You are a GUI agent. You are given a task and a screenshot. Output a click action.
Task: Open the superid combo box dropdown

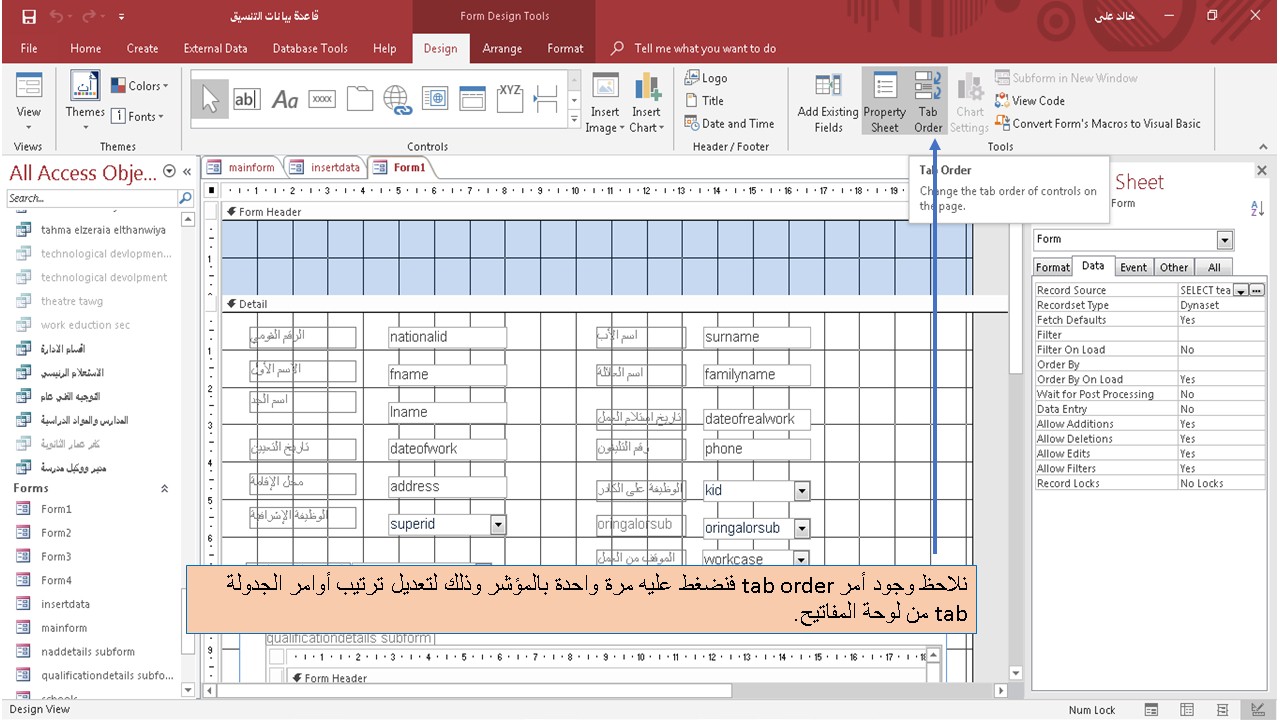pos(497,524)
